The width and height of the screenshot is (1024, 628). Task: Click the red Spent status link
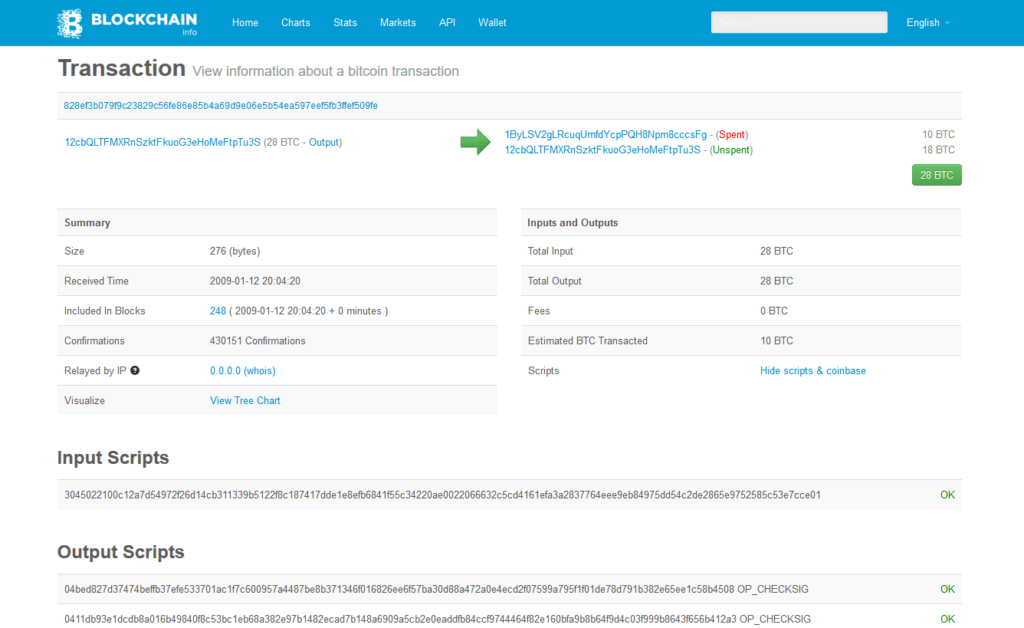[x=732, y=134]
